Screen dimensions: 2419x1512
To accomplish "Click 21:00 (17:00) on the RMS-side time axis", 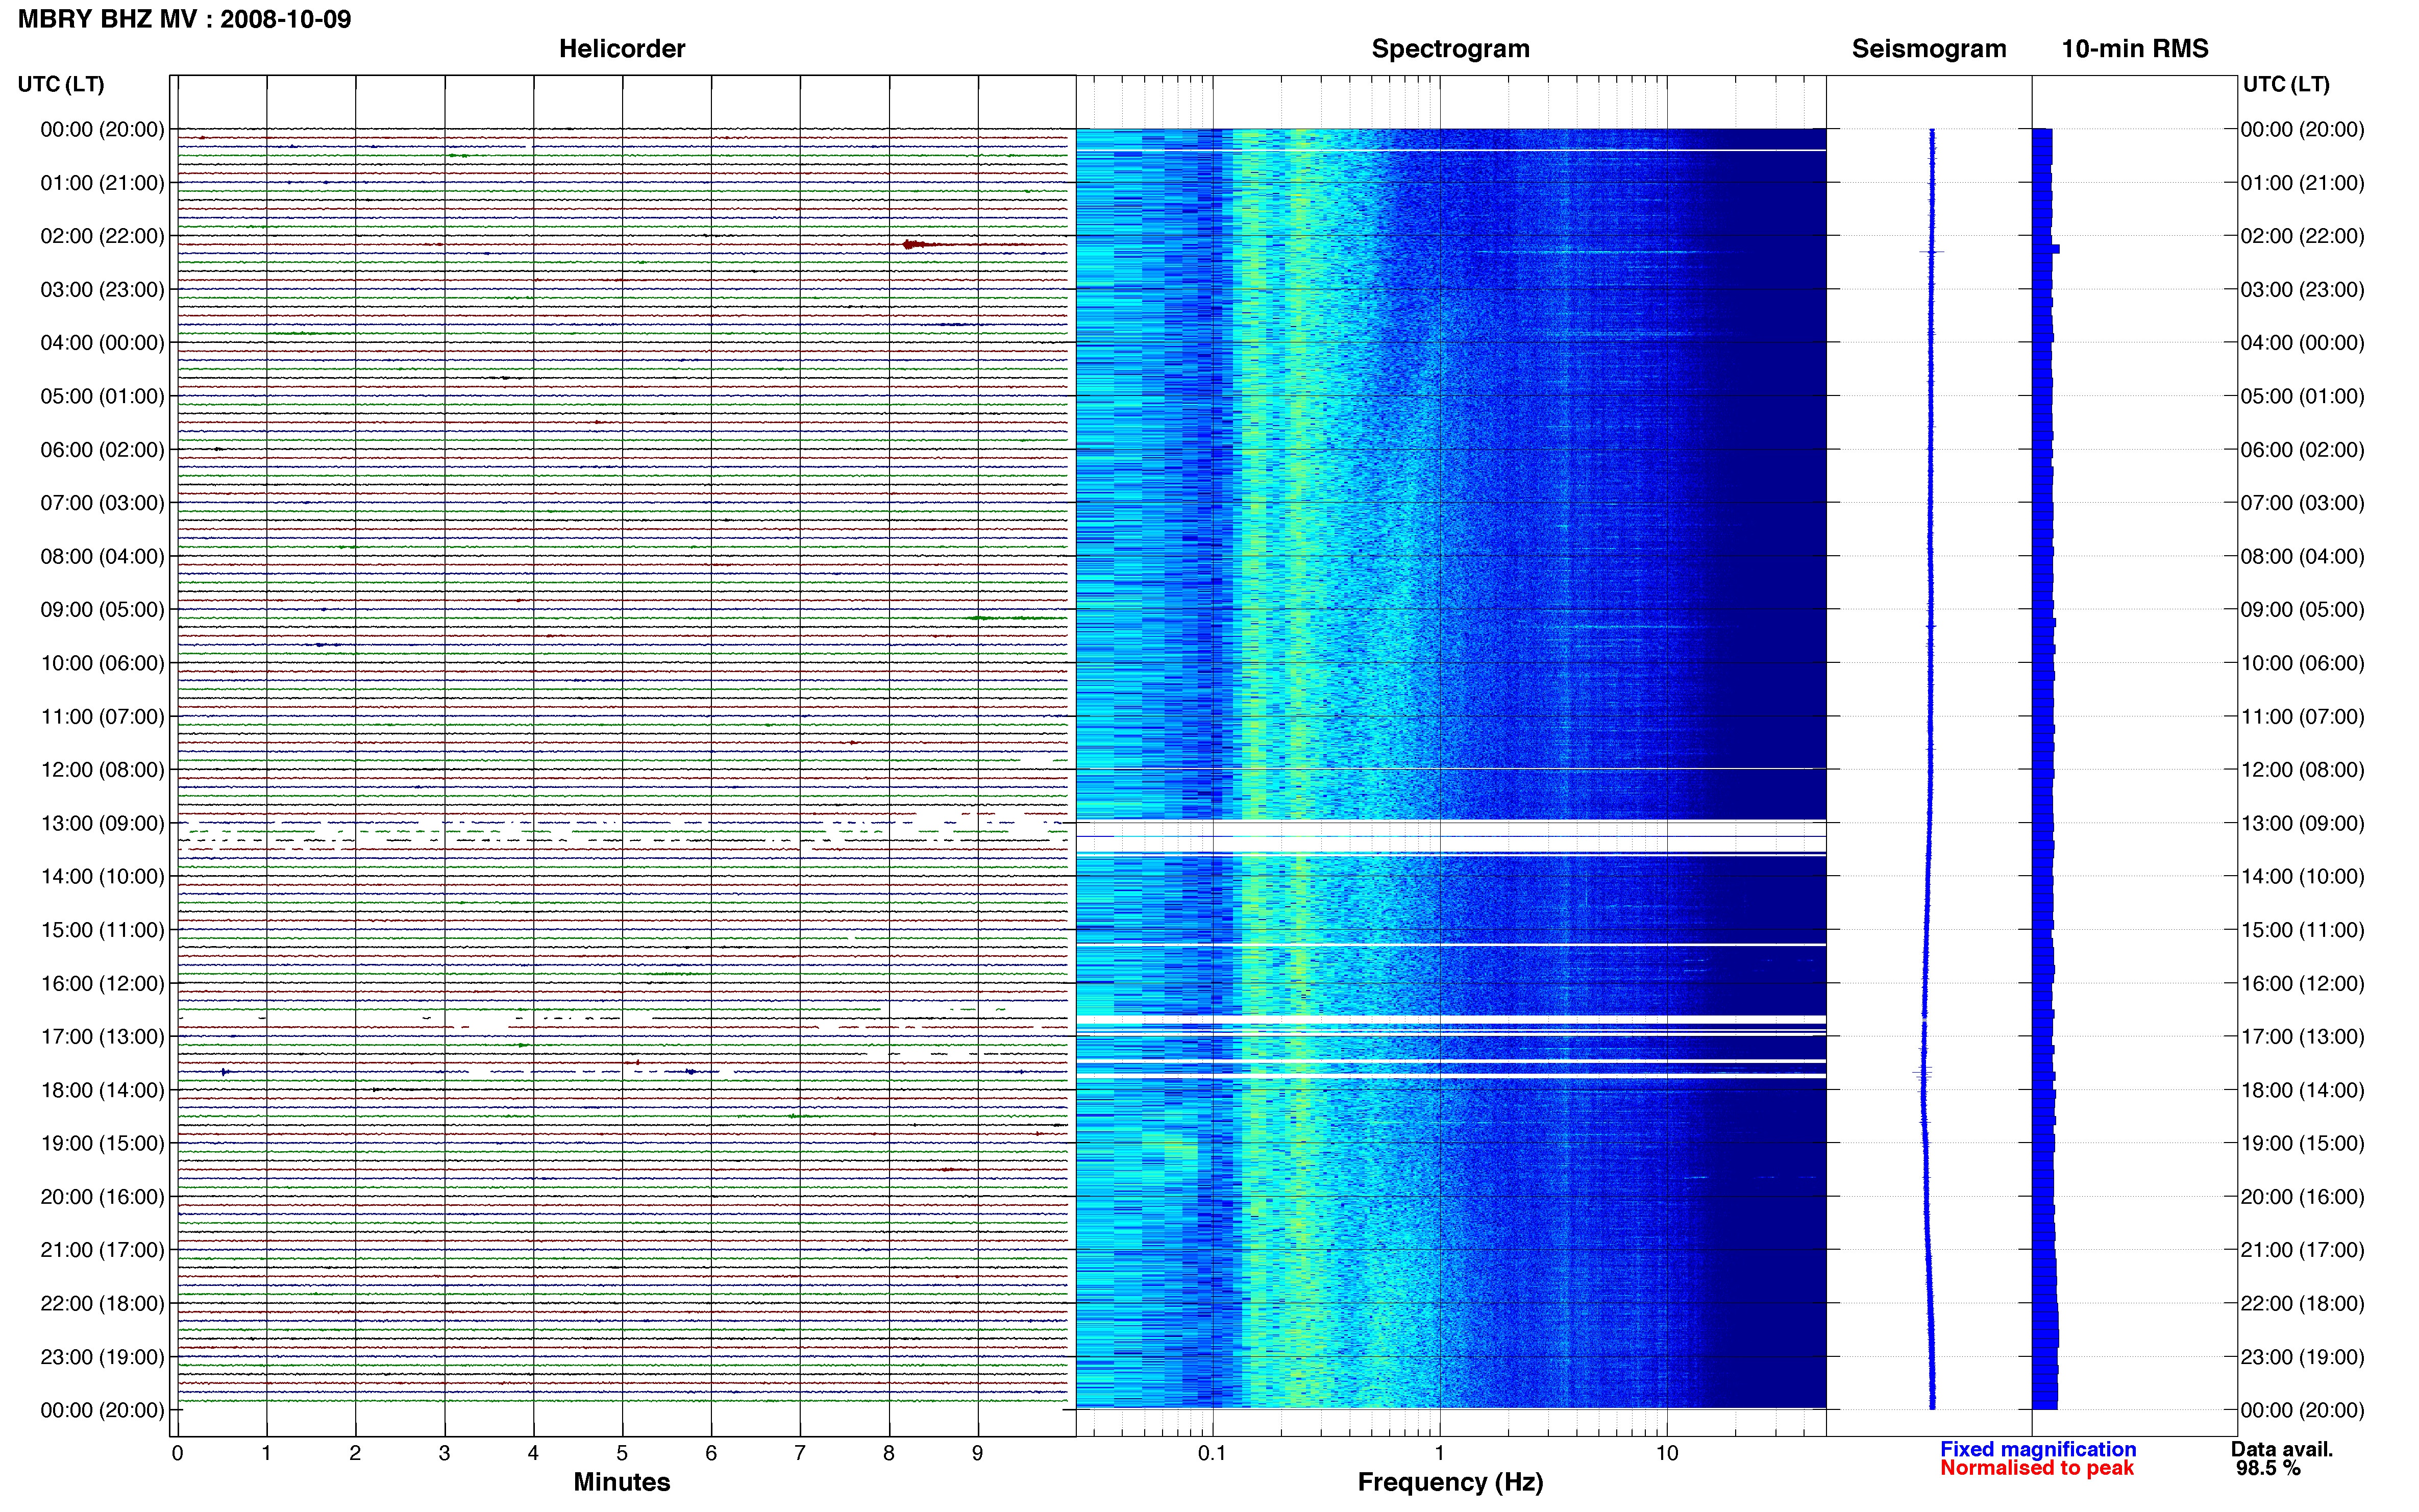I will (2302, 1250).
